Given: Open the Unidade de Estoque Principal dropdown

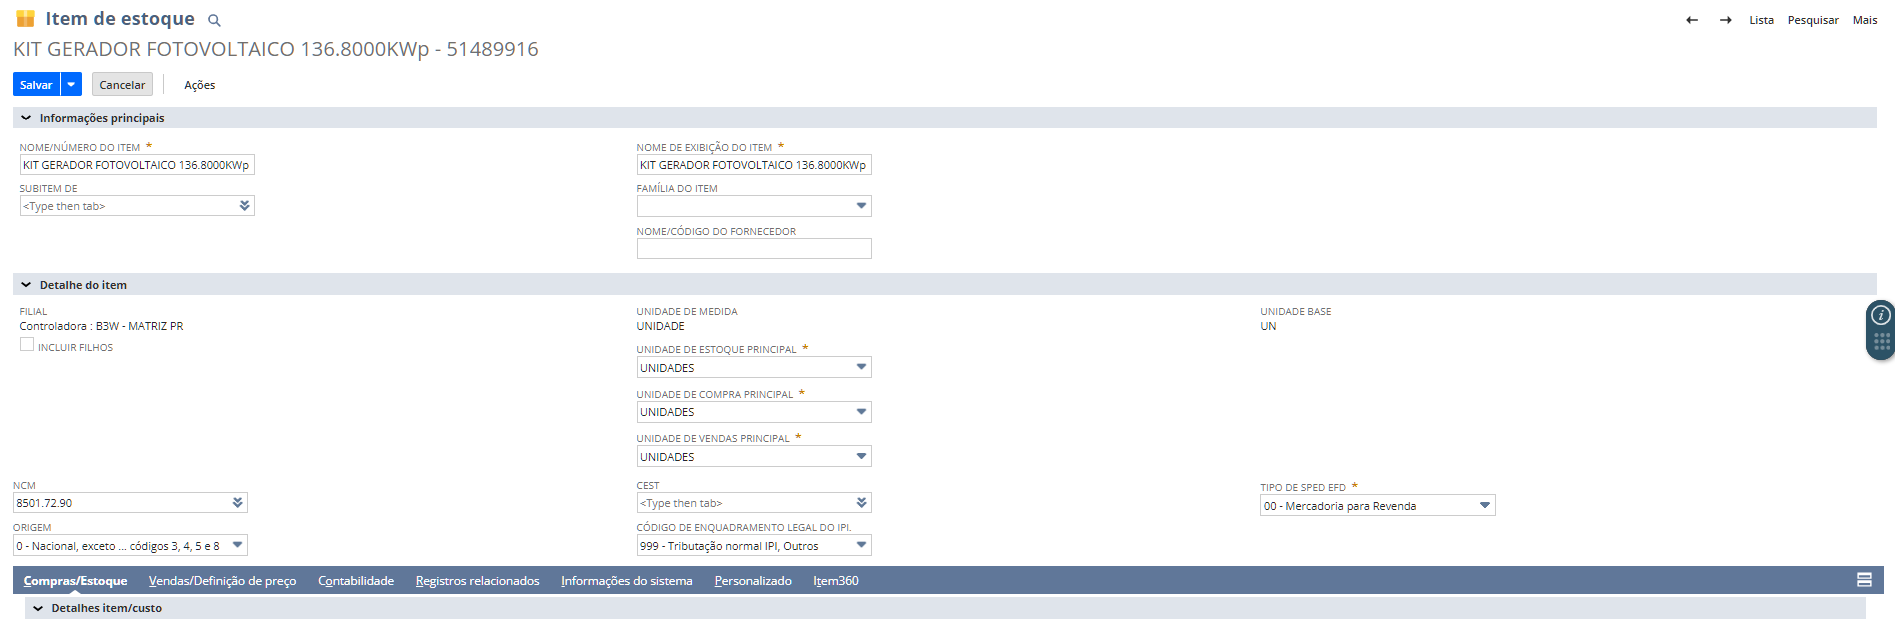Looking at the screenshot, I should click(860, 367).
